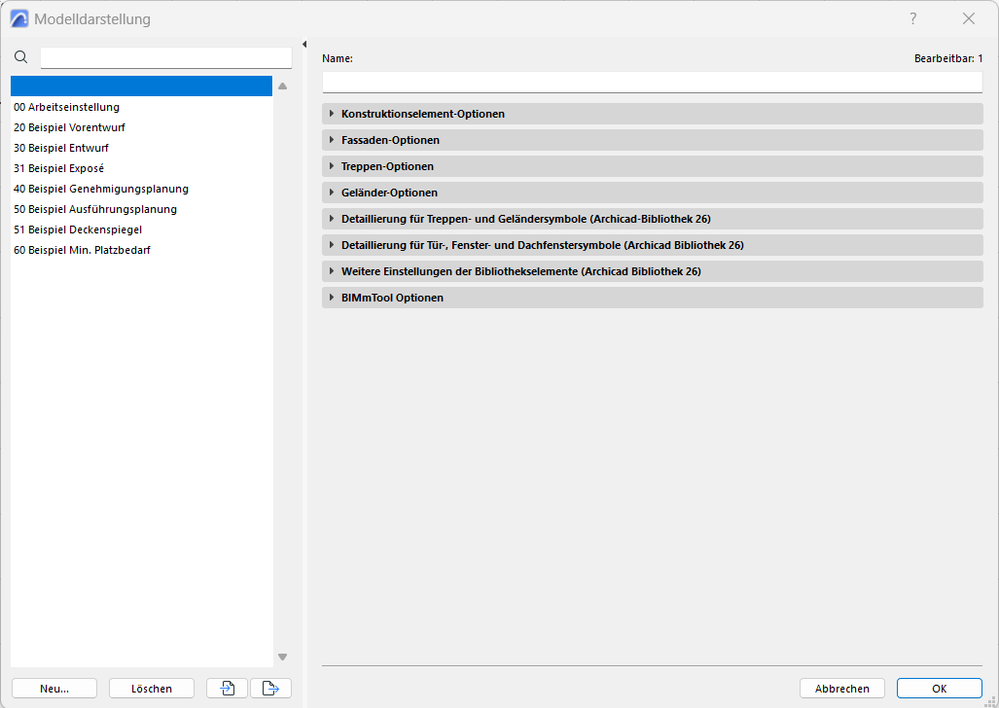Click the magnifier search icon
This screenshot has height=708, width=999.
20,57
